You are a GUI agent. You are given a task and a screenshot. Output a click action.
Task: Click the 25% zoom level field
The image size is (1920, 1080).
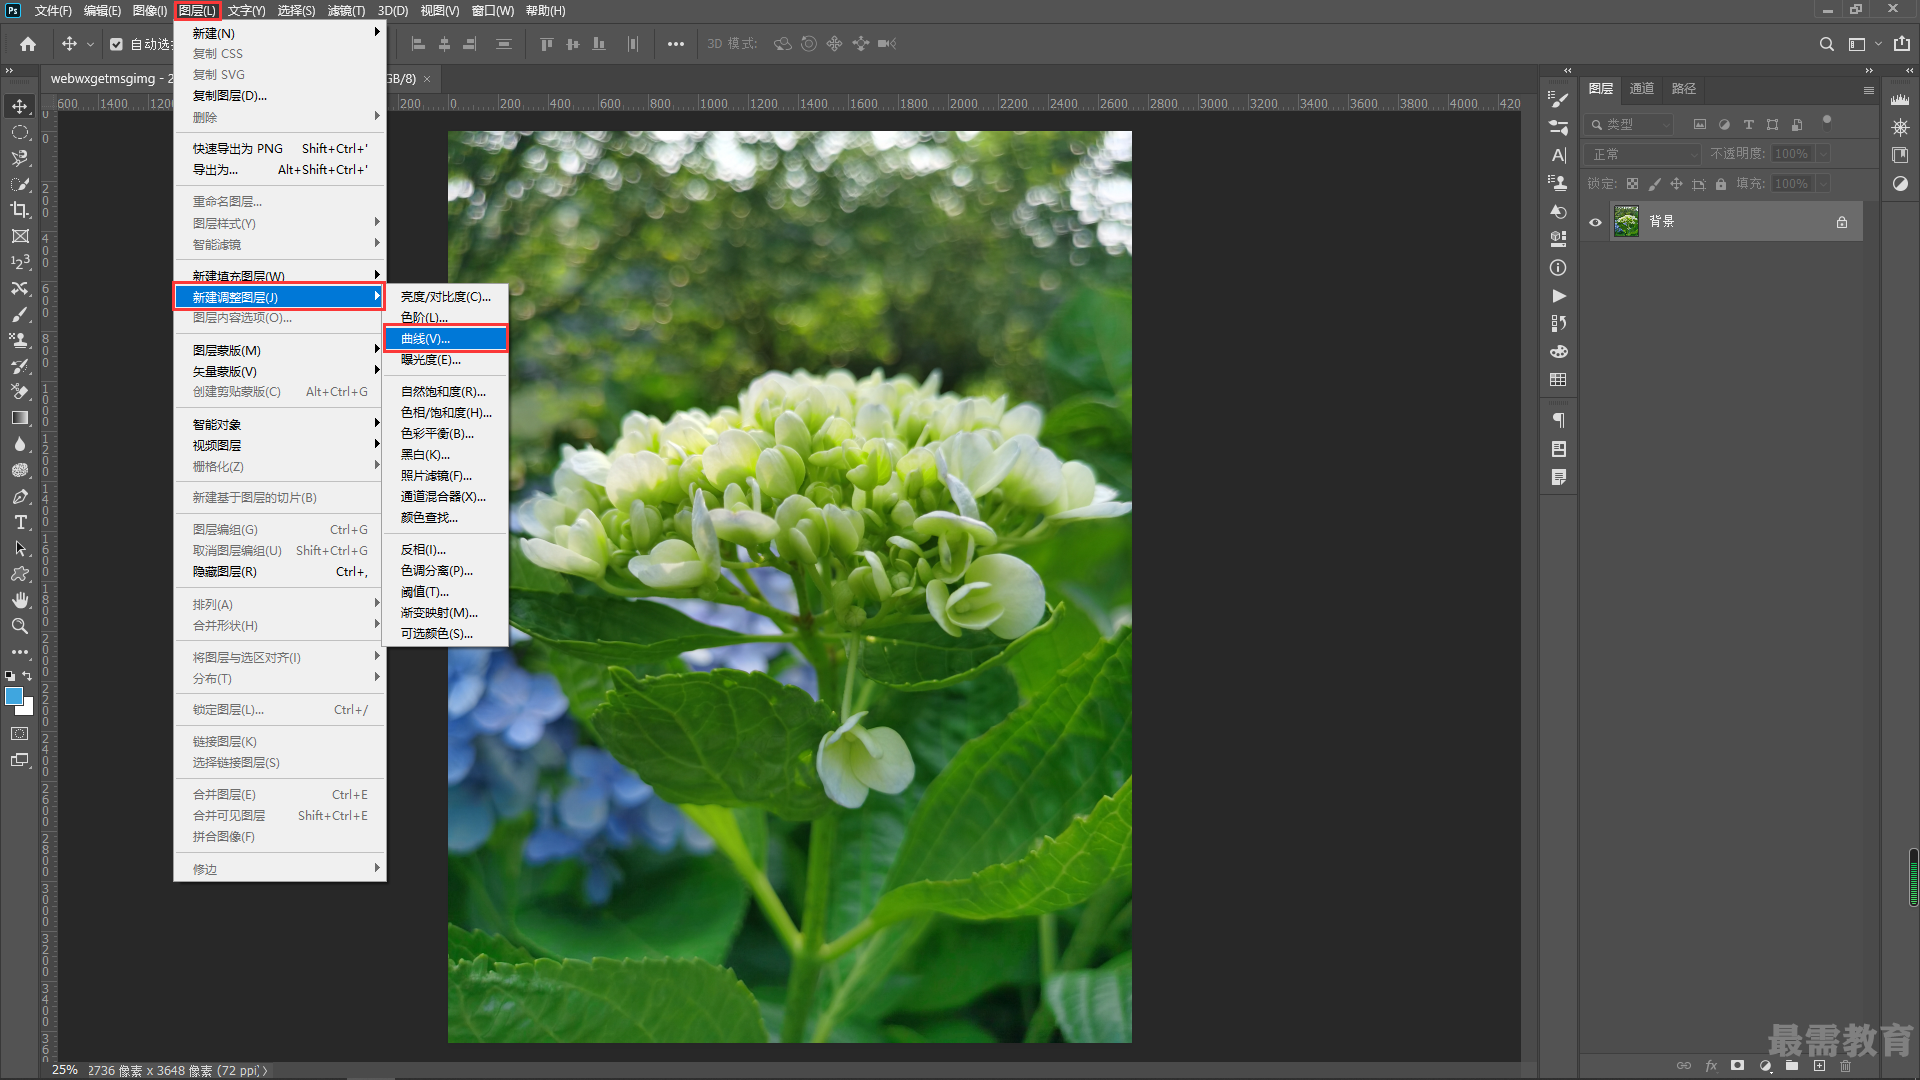(65, 1070)
